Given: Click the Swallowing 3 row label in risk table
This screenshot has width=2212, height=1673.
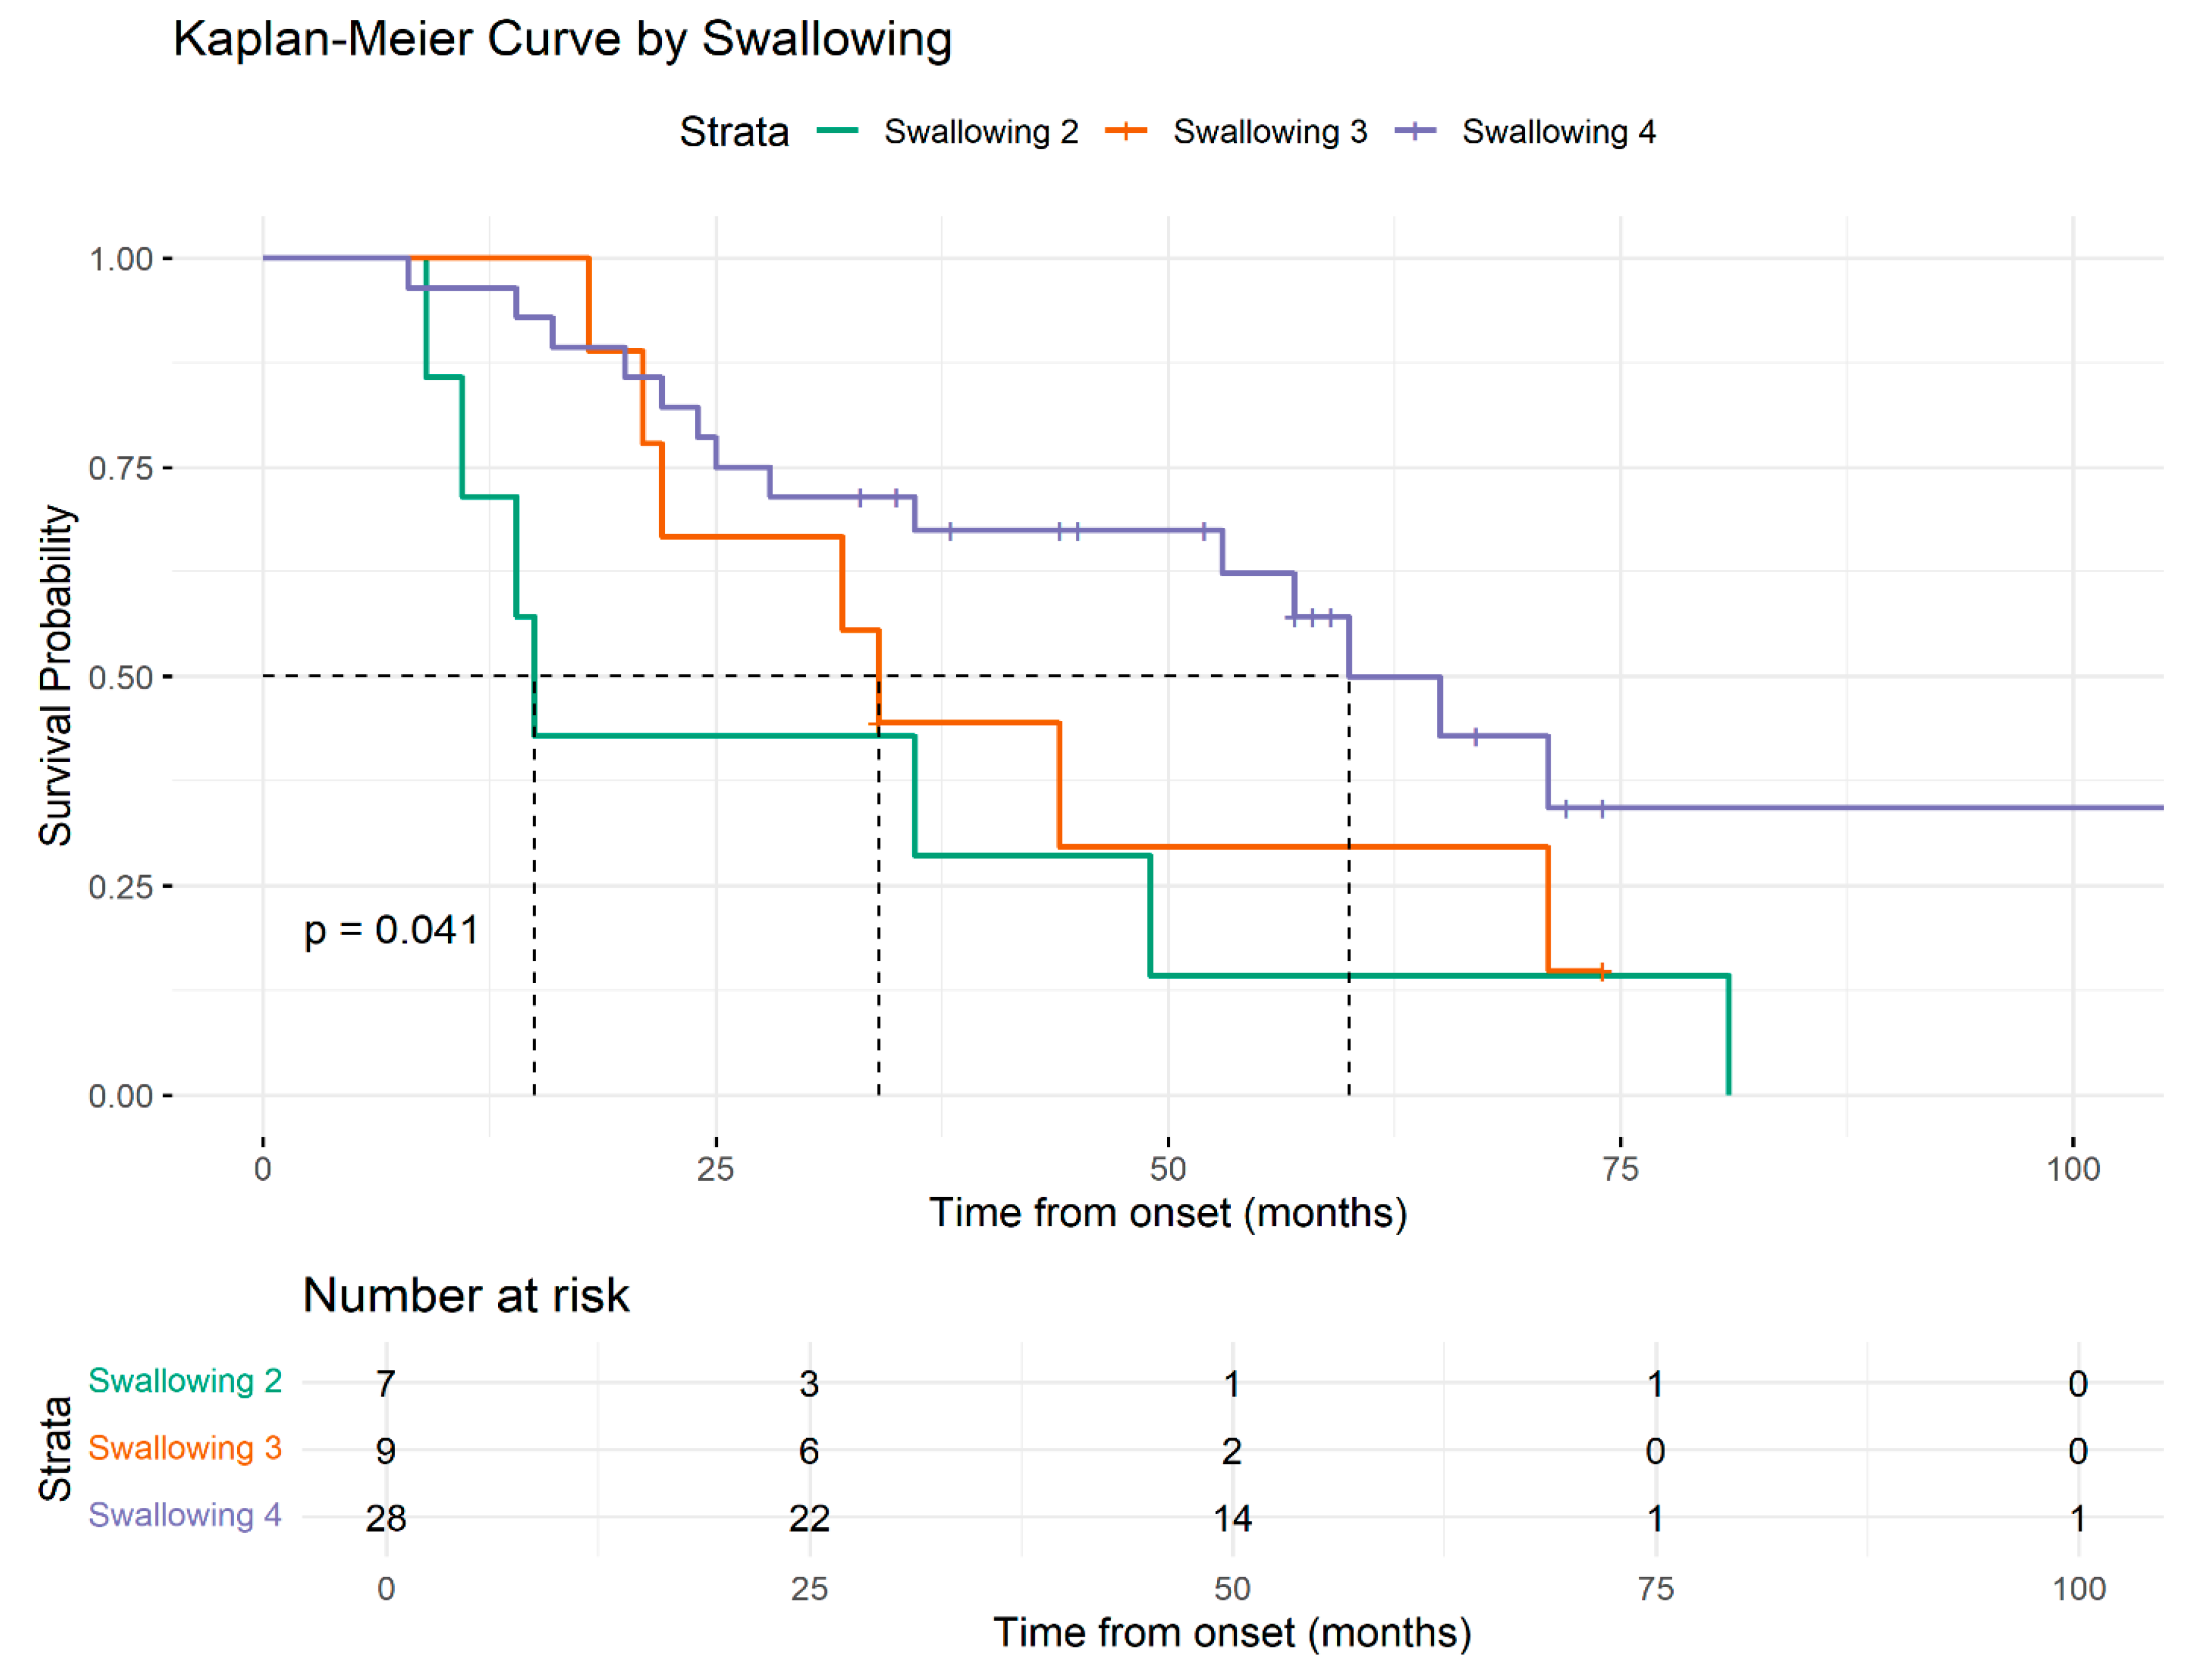Looking at the screenshot, I should point(185,1448).
